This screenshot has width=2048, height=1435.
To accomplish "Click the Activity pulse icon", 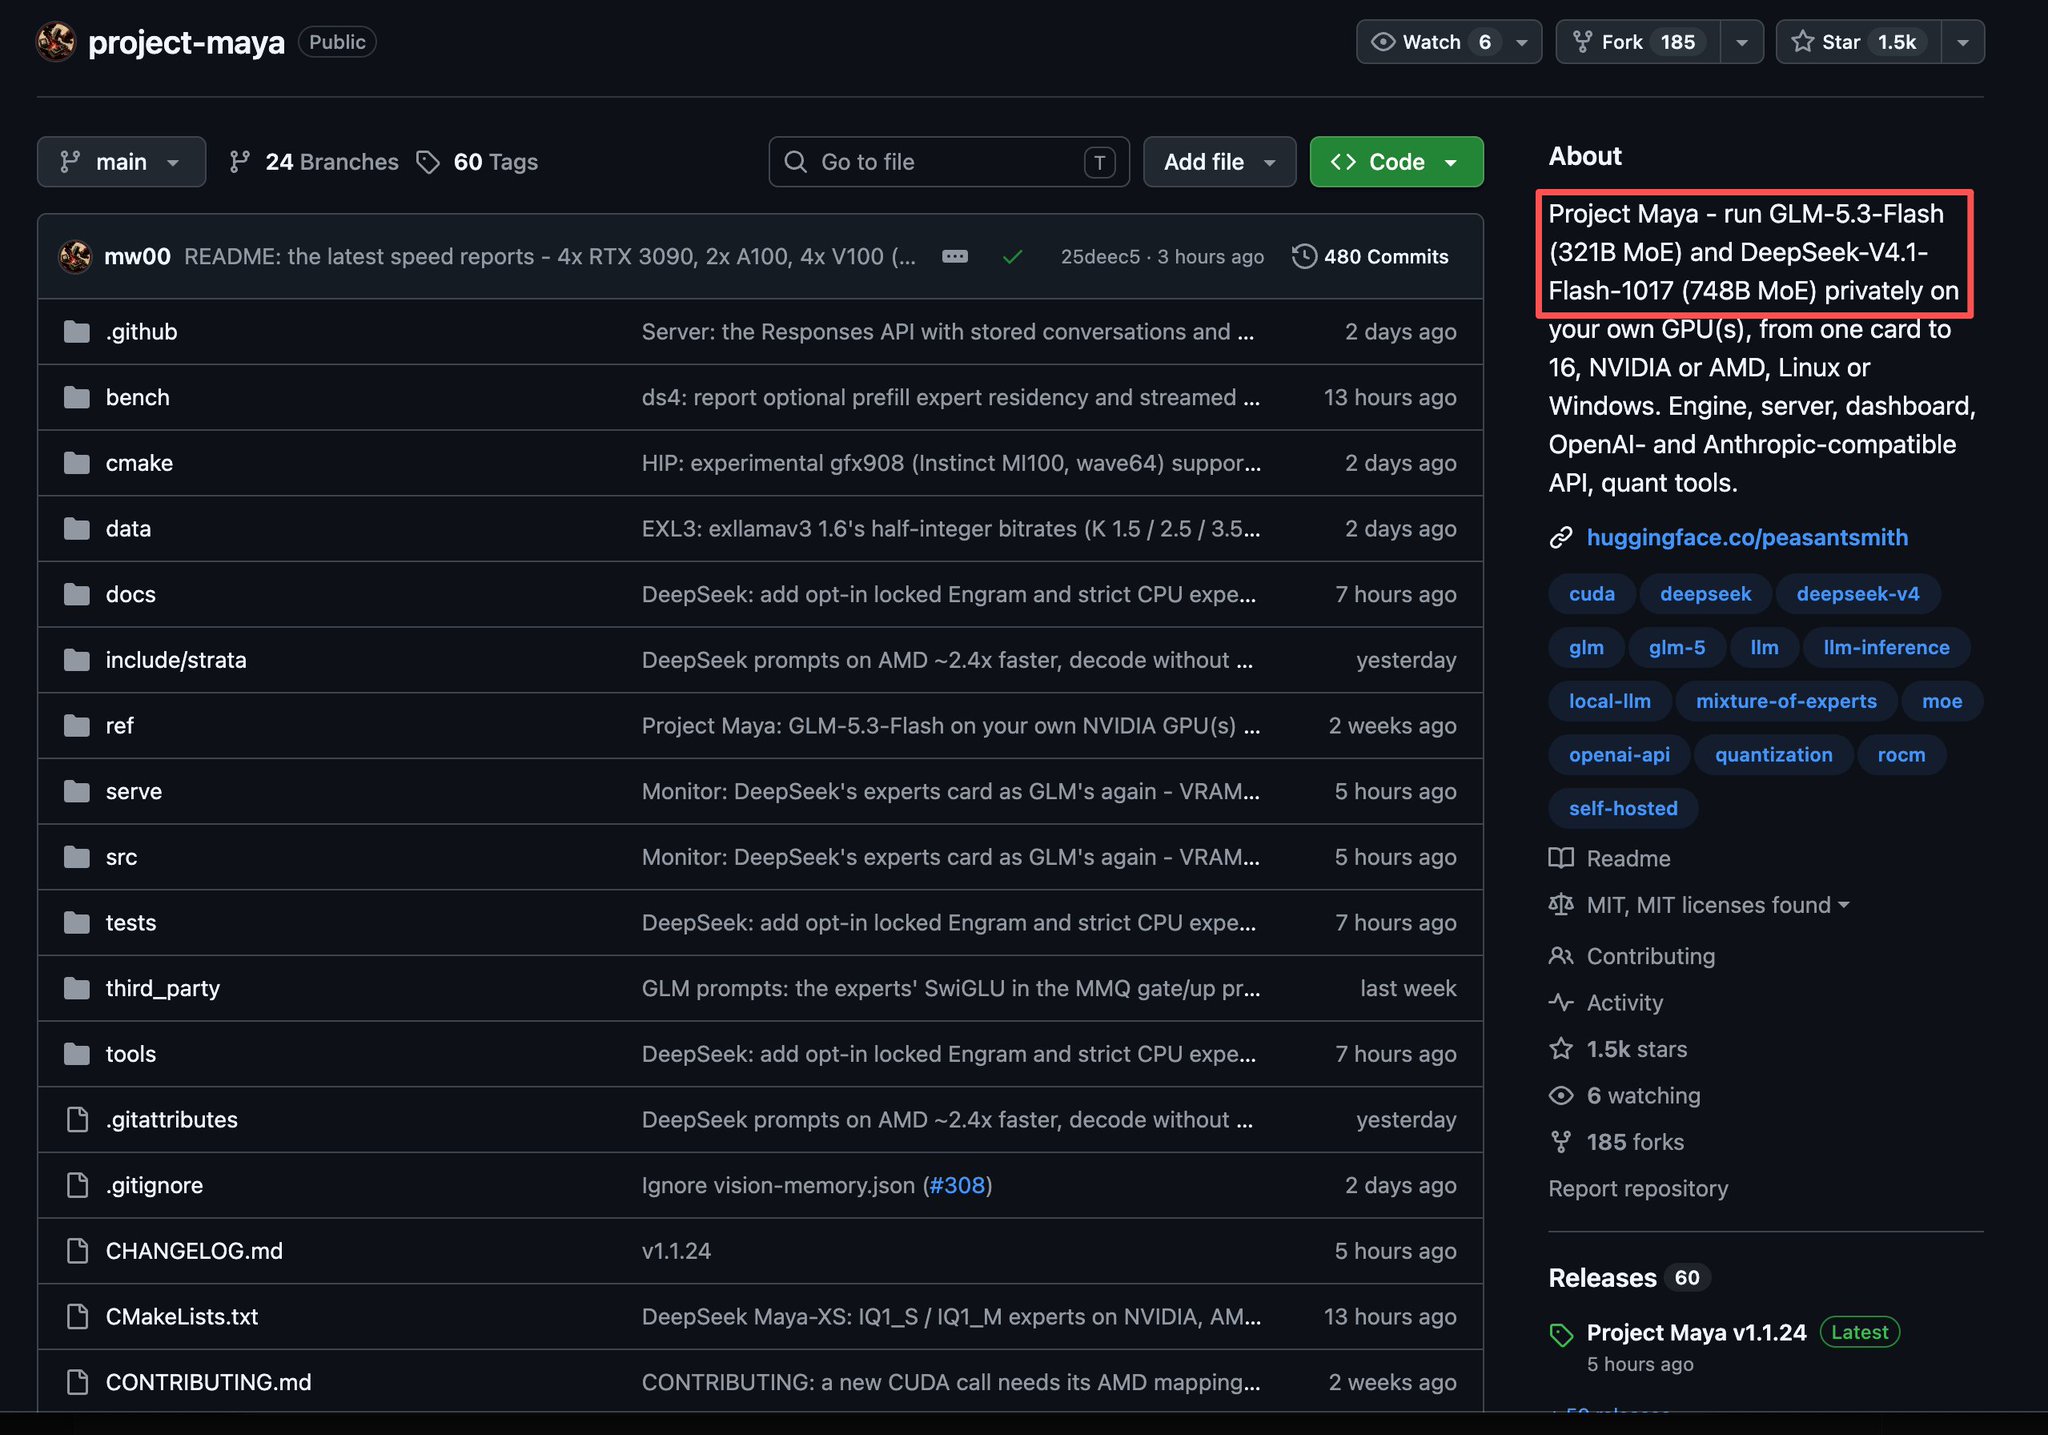I will point(1561,1002).
